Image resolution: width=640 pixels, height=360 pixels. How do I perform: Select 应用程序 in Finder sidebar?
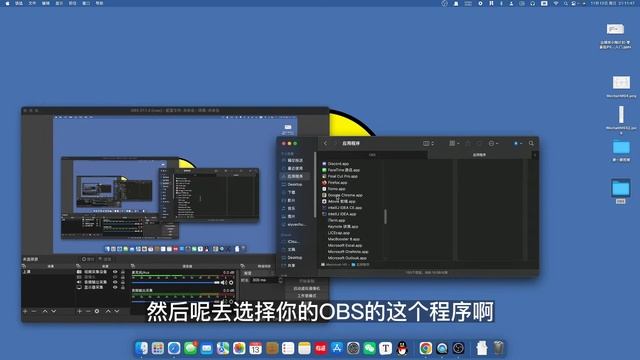[x=295, y=176]
